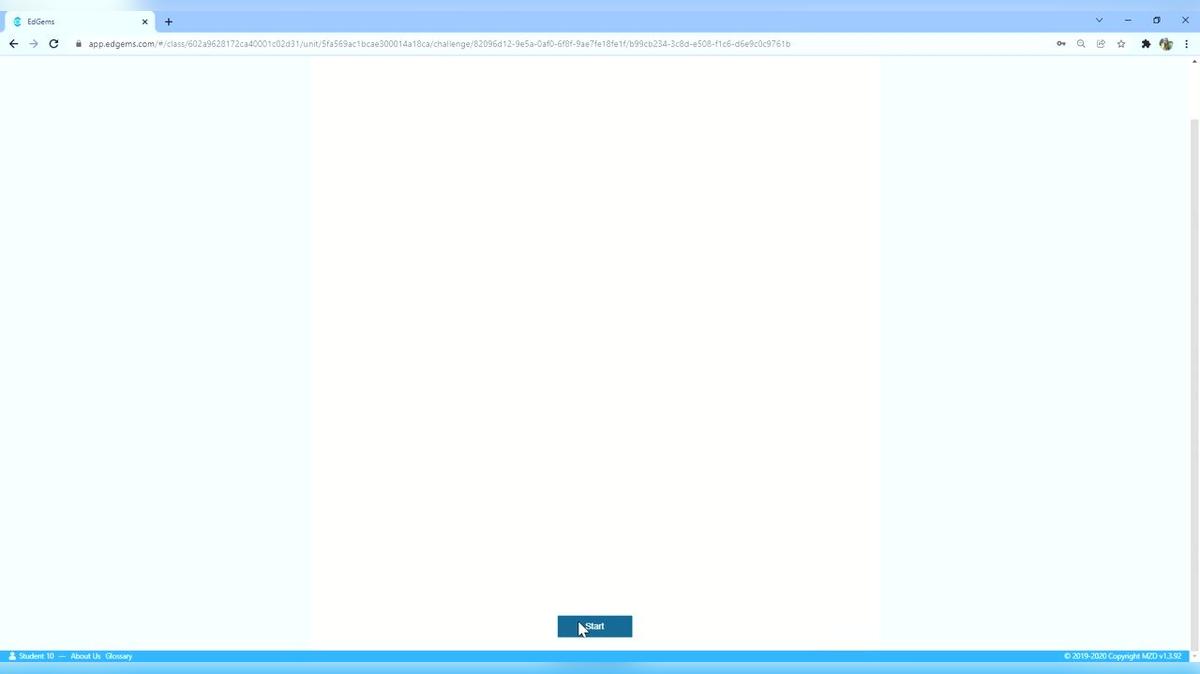This screenshot has width=1200, height=674.
Task: Share this page using share icon
Action: (x=1101, y=44)
